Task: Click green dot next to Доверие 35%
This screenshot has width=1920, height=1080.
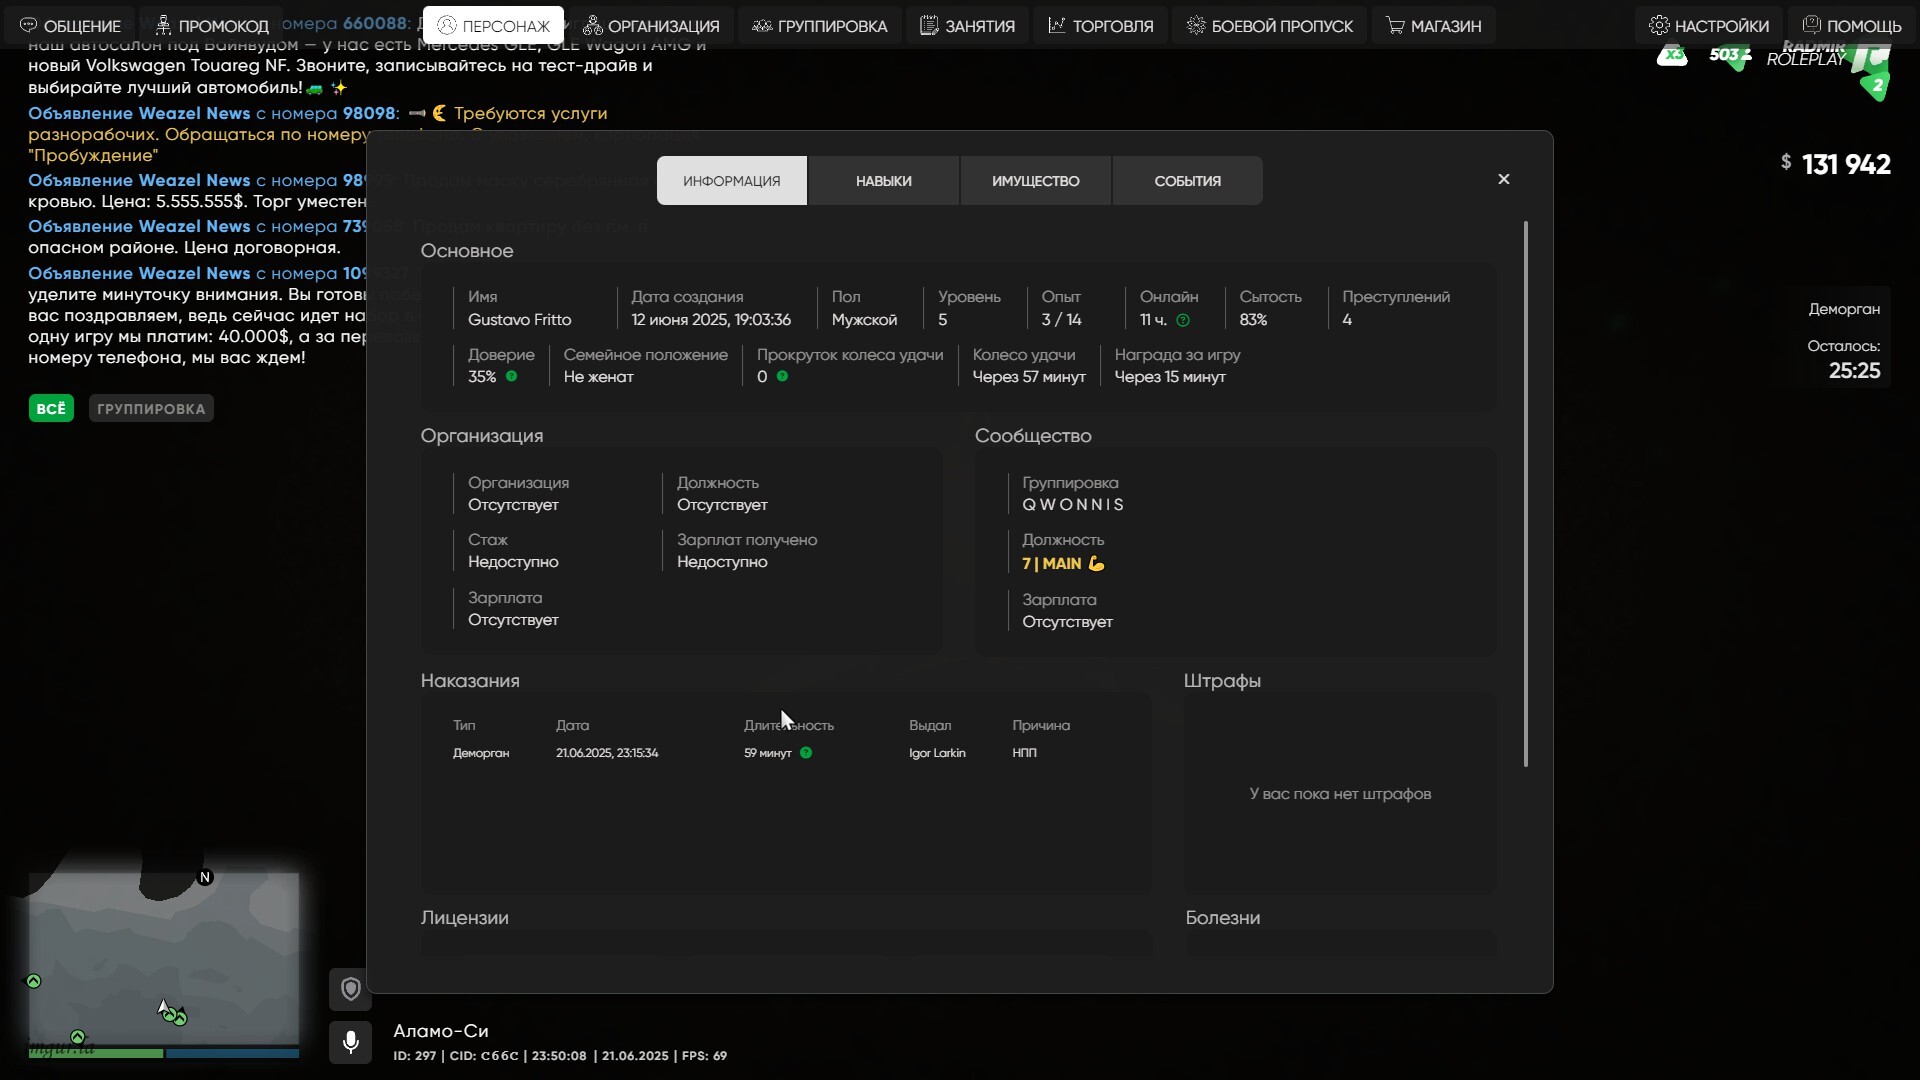Action: click(x=511, y=376)
